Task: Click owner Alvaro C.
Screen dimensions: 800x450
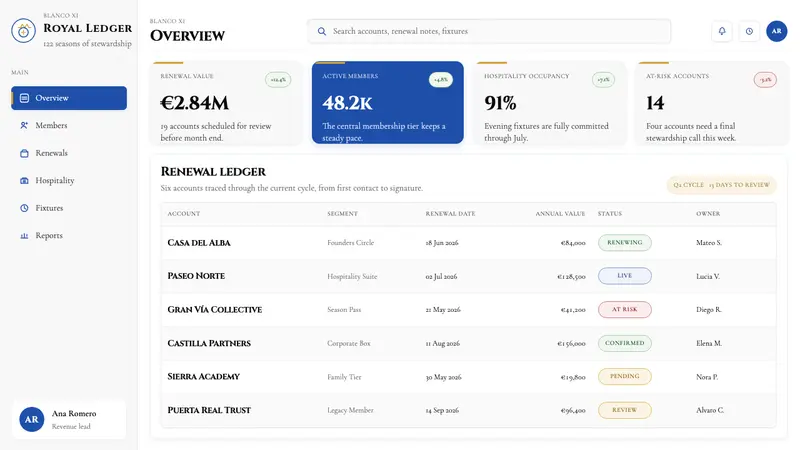Action: pos(710,410)
